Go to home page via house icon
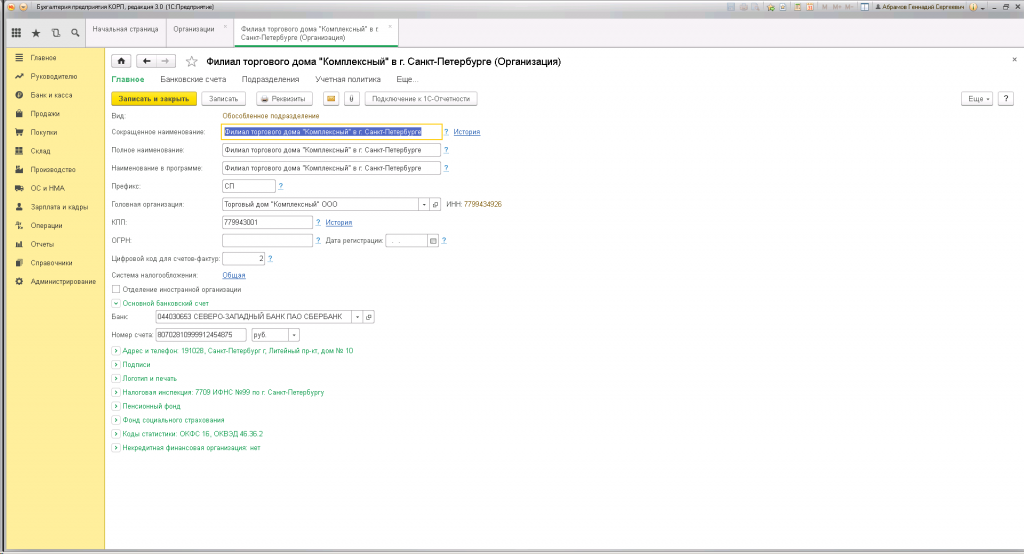Image resolution: width=1024 pixels, height=554 pixels. point(122,61)
